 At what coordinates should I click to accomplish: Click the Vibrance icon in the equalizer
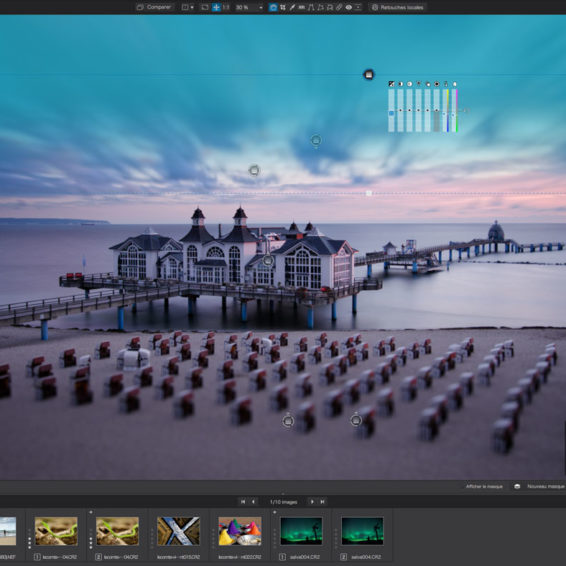coord(428,84)
